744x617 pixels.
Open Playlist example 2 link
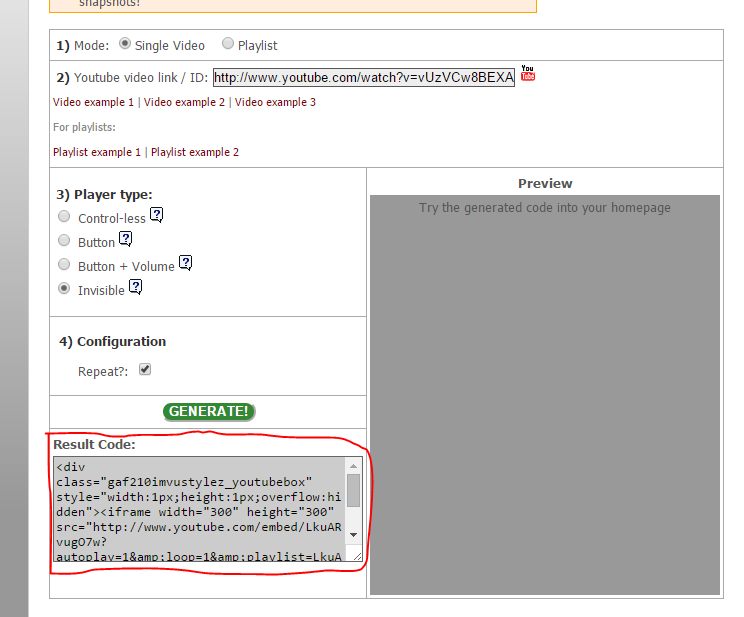(x=195, y=152)
